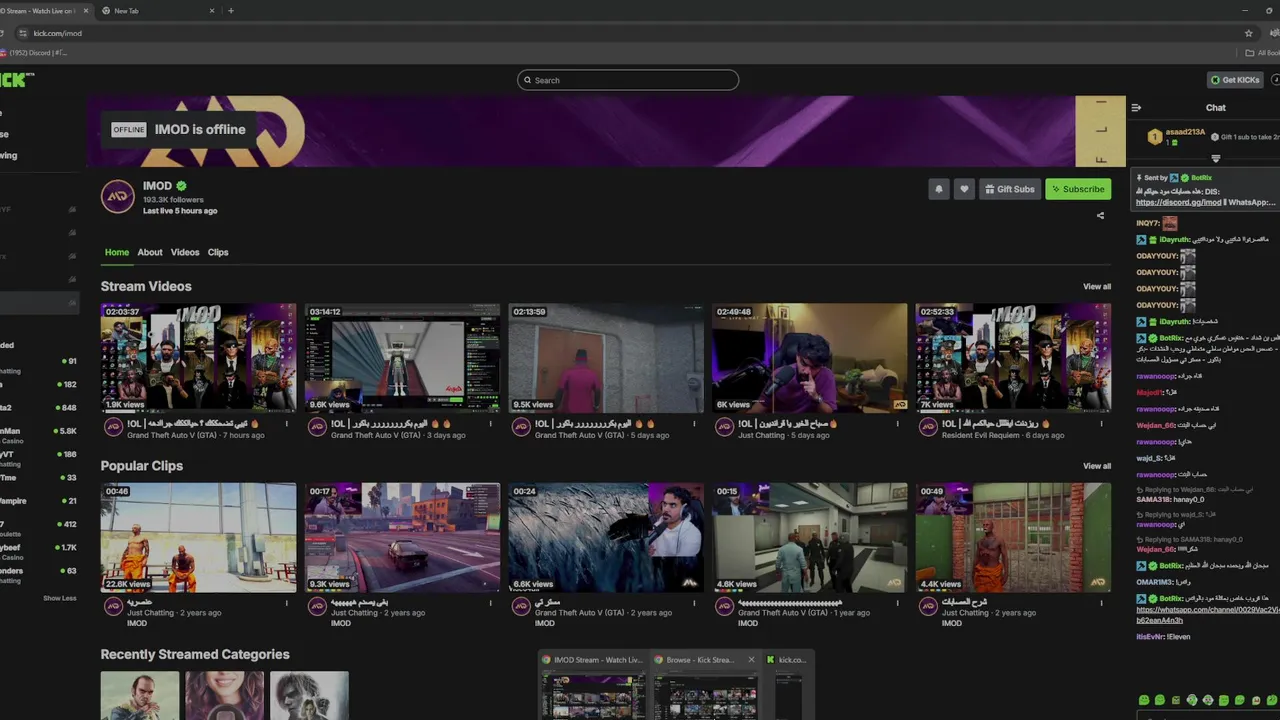Expand the pinned message chevron in chat
This screenshot has height=720, width=1280.
tap(1216, 158)
